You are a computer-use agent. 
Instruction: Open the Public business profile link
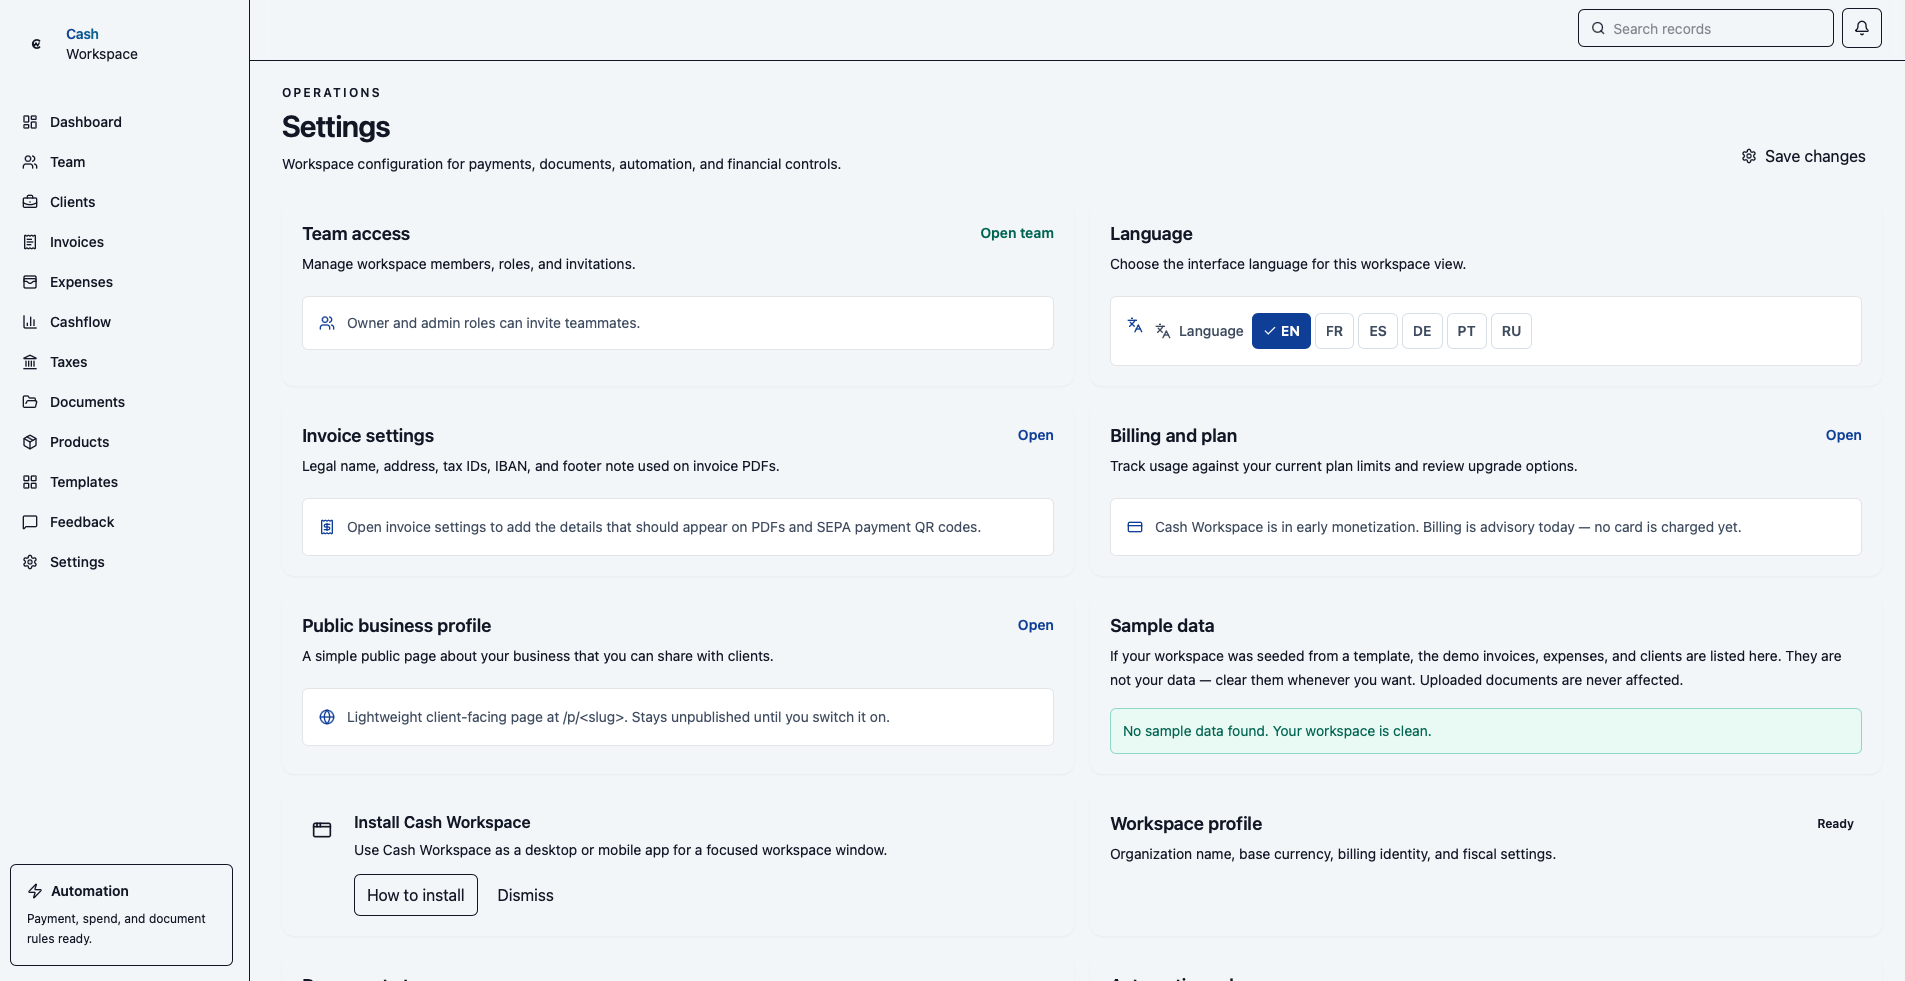(x=1035, y=625)
